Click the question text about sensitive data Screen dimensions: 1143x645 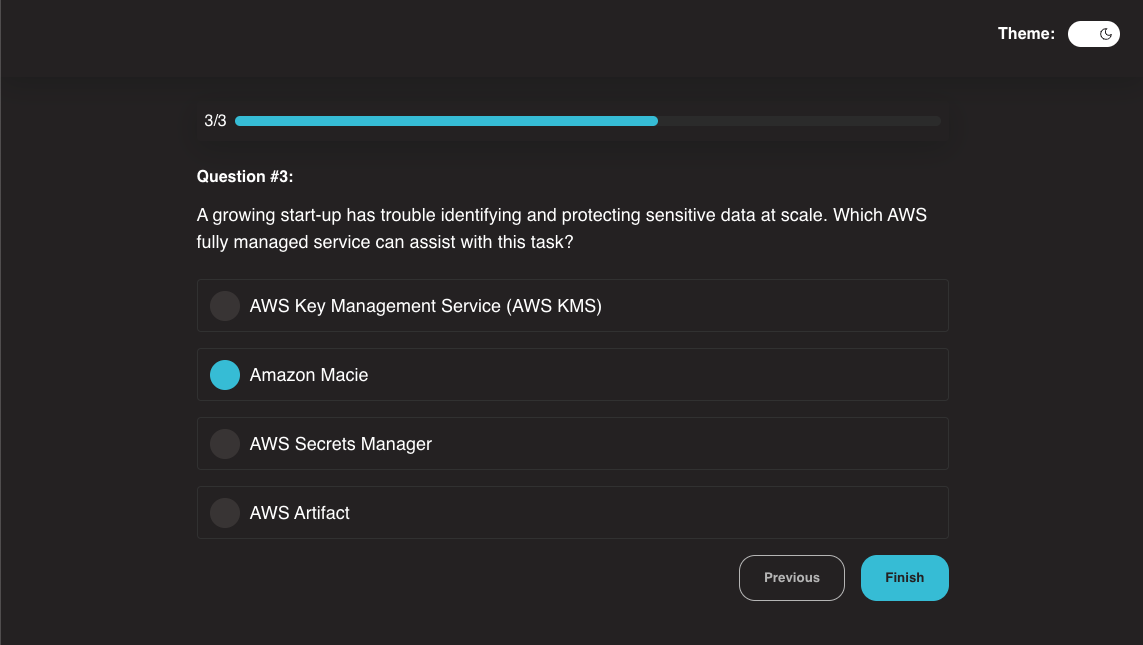561,228
